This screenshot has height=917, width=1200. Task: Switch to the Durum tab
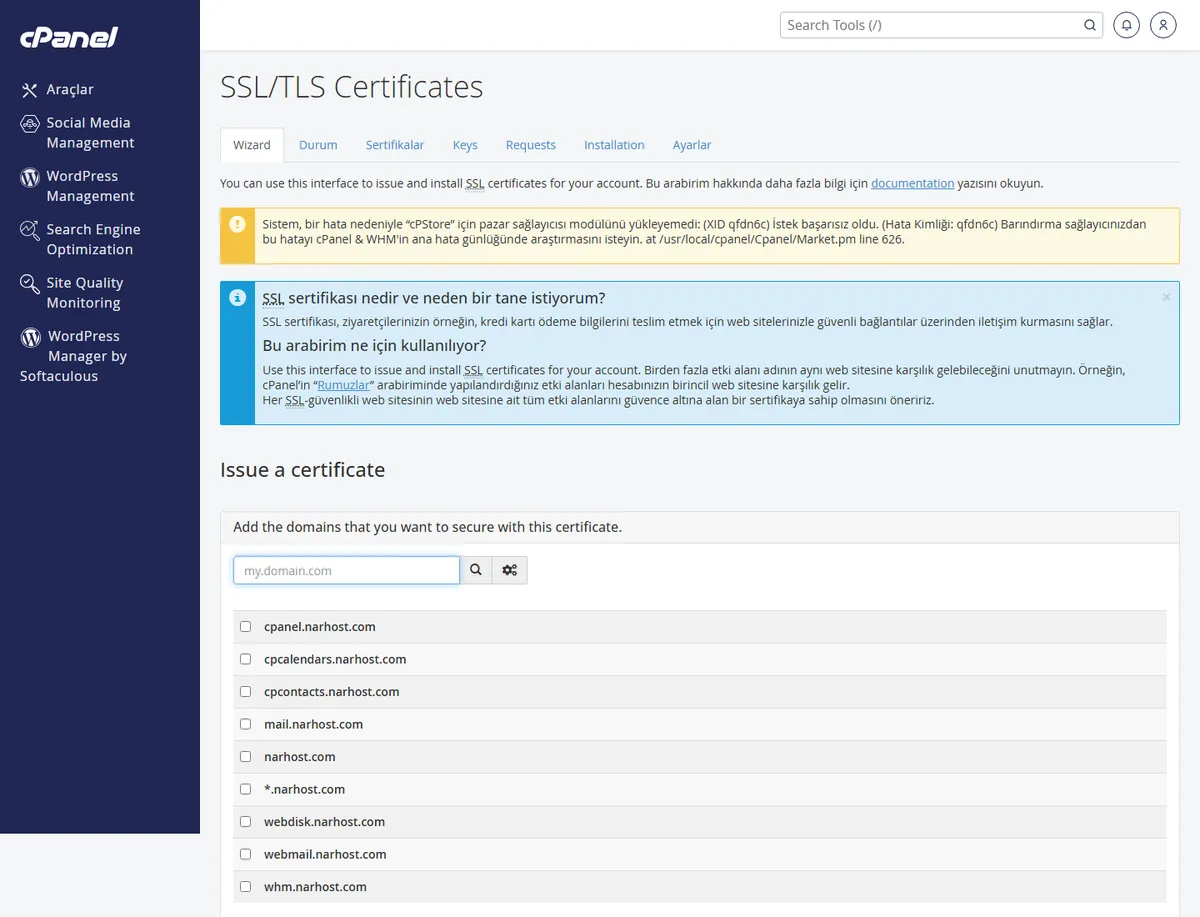tap(318, 145)
